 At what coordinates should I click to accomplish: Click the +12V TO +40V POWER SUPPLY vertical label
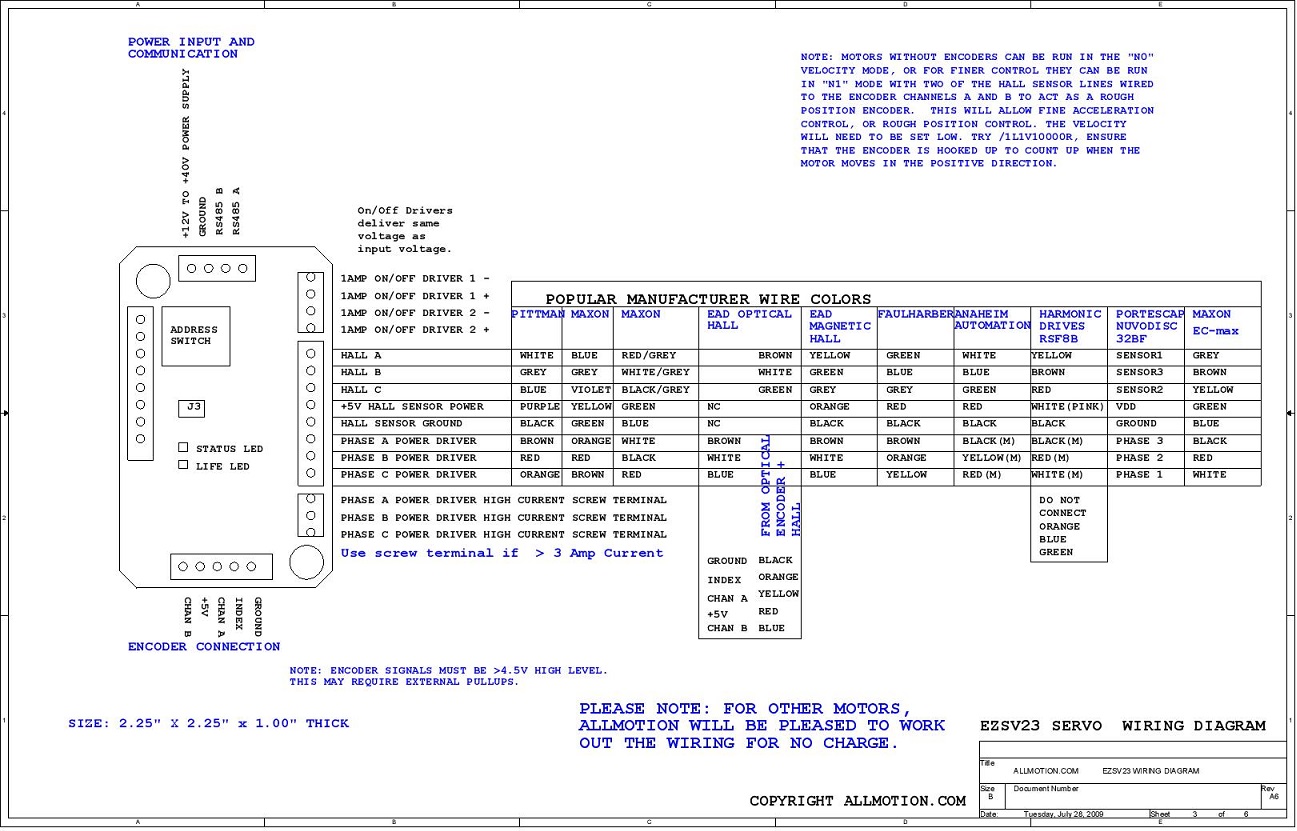click(x=185, y=153)
